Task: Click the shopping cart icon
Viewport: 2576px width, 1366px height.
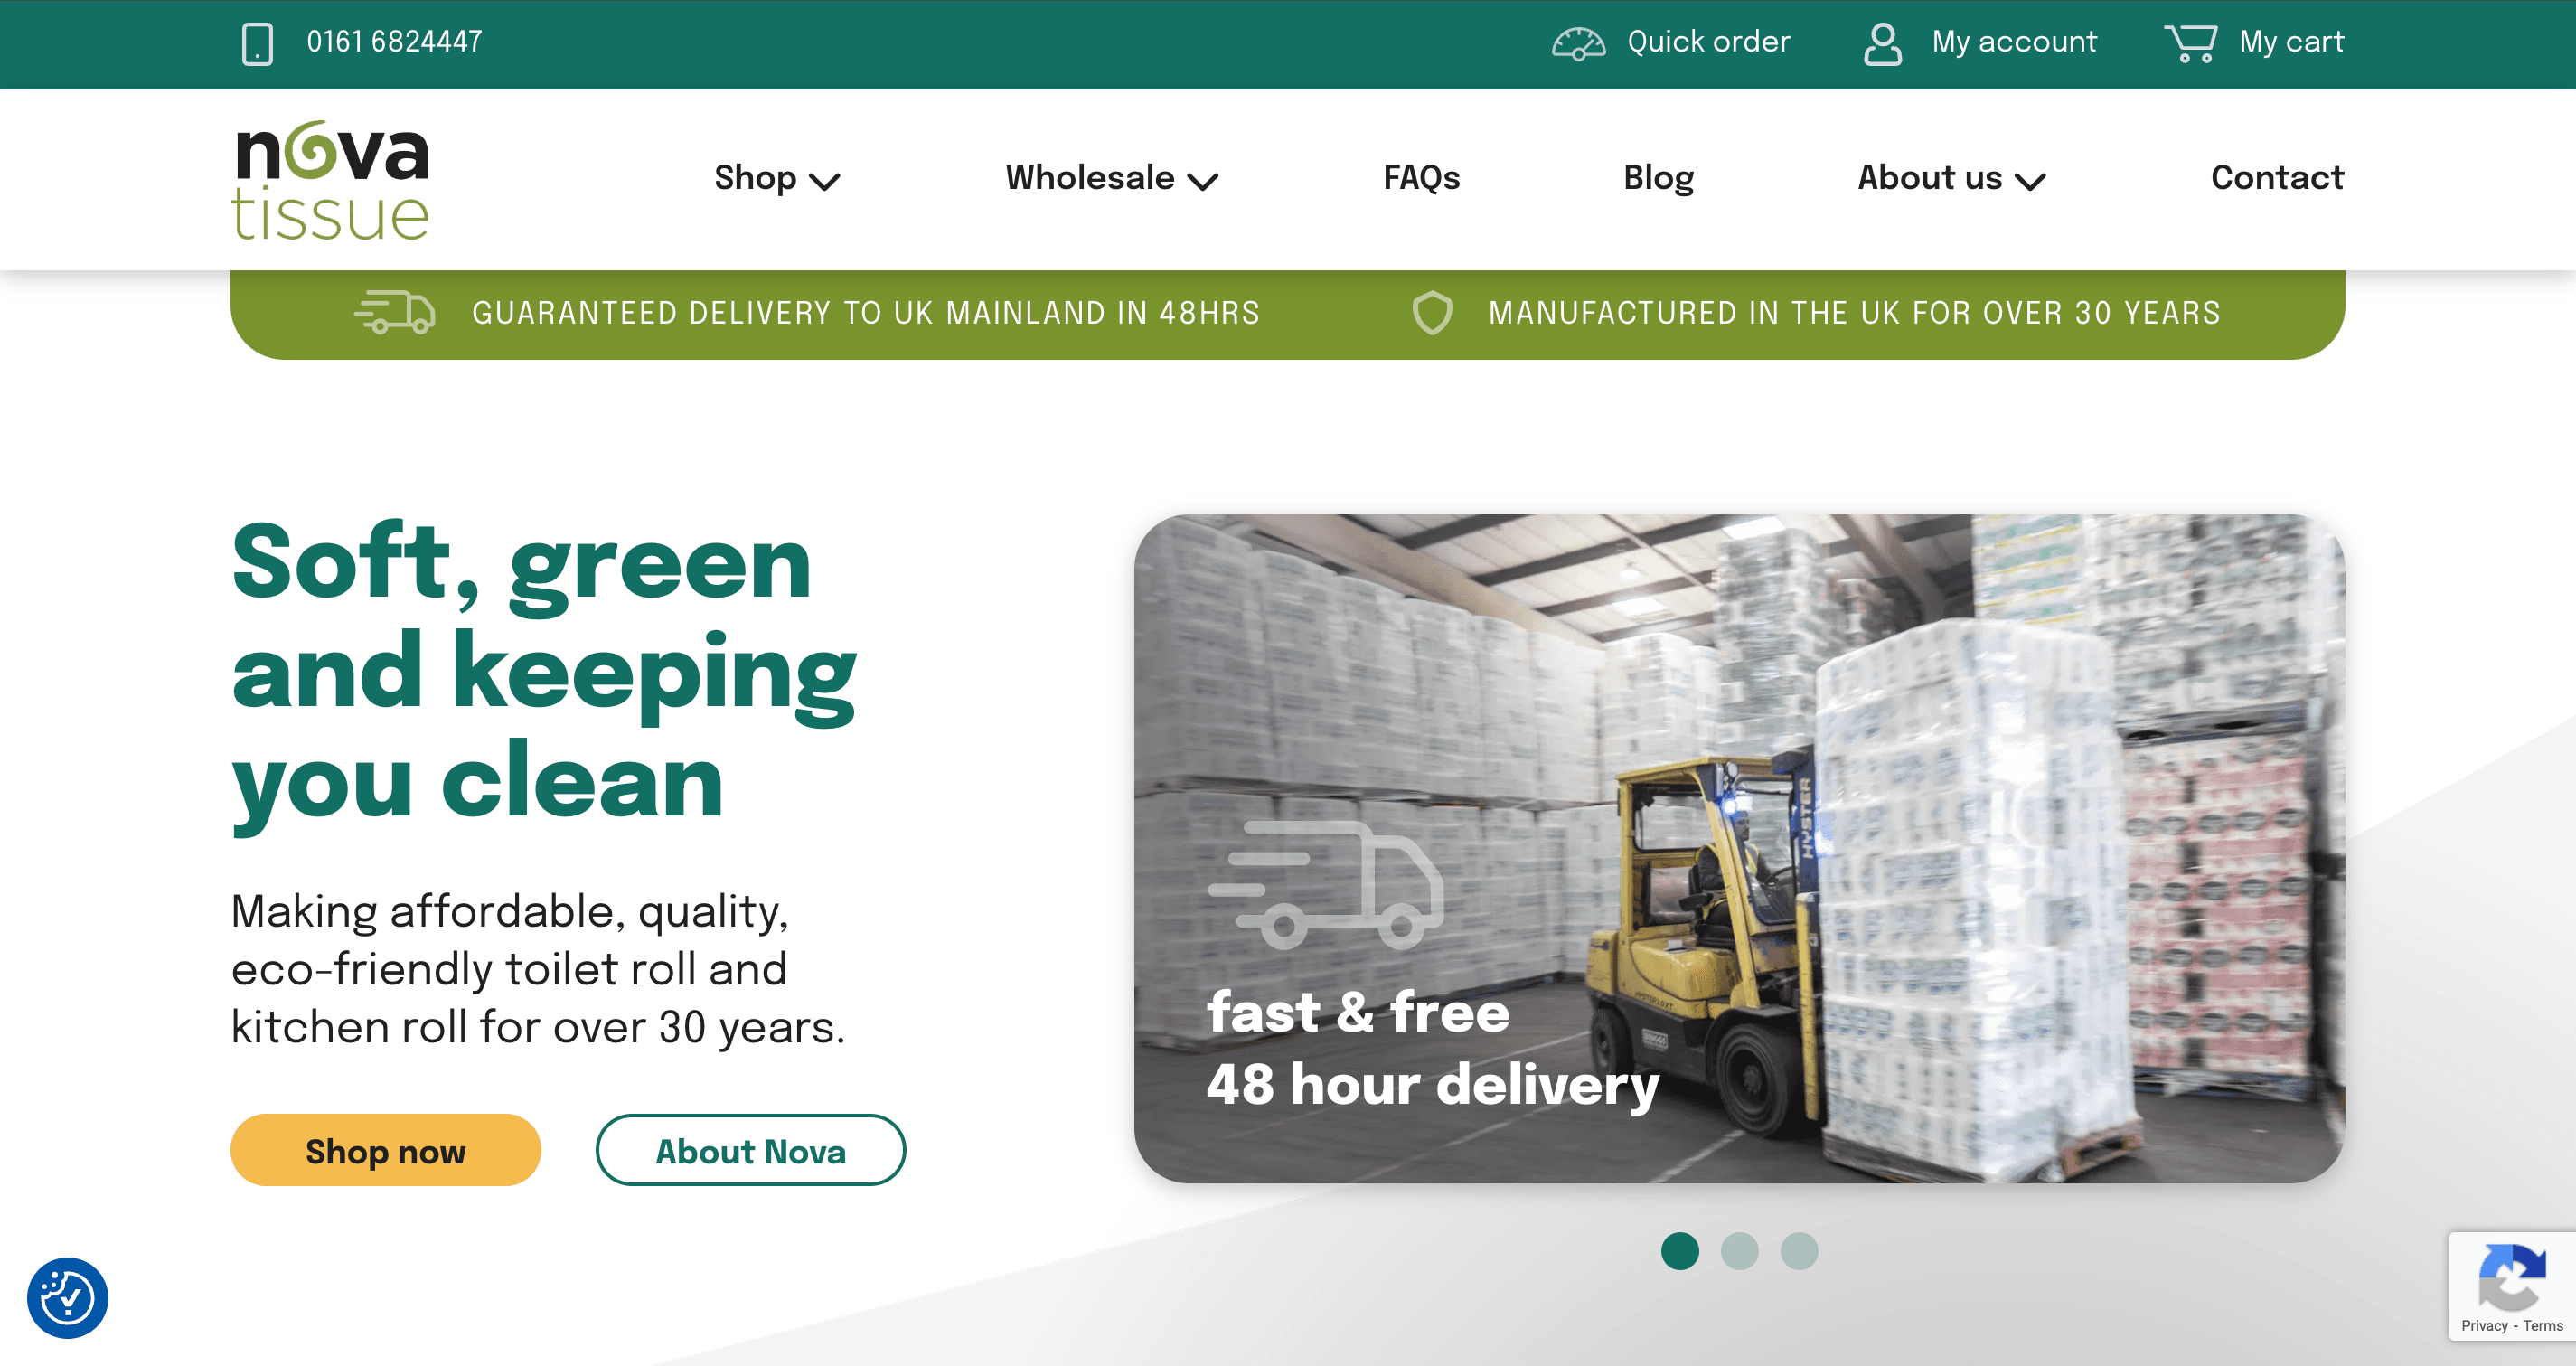Action: pyautogui.click(x=2190, y=43)
